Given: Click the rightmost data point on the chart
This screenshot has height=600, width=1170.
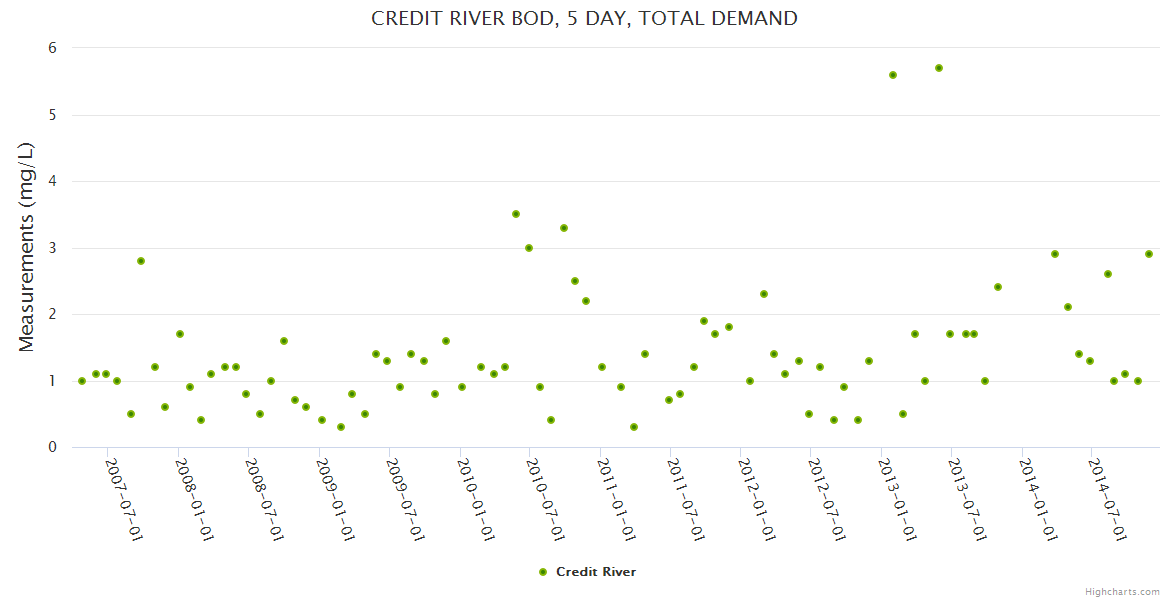Looking at the screenshot, I should pyautogui.click(x=1149, y=254).
